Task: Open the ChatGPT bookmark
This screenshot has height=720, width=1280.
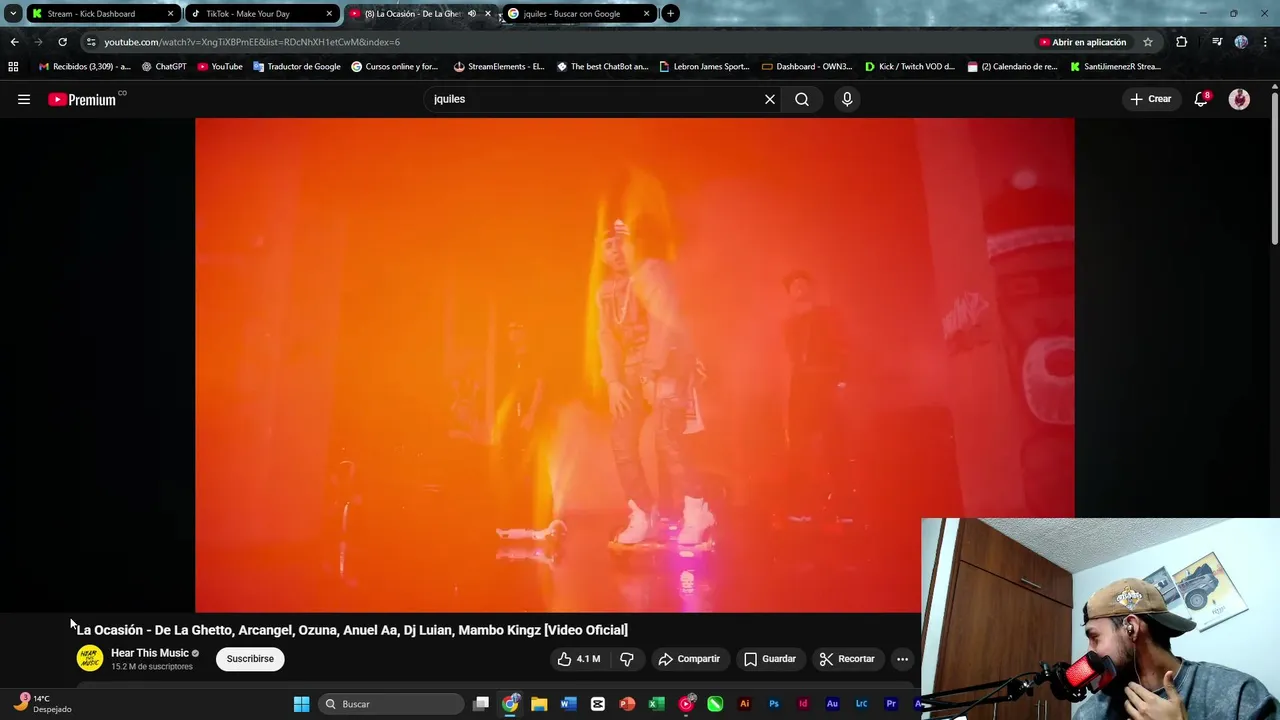Action: point(164,67)
